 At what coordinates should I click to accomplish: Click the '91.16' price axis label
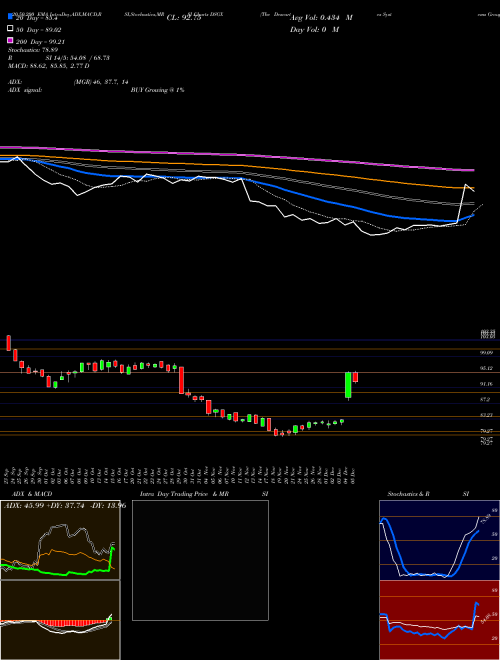coord(487,383)
